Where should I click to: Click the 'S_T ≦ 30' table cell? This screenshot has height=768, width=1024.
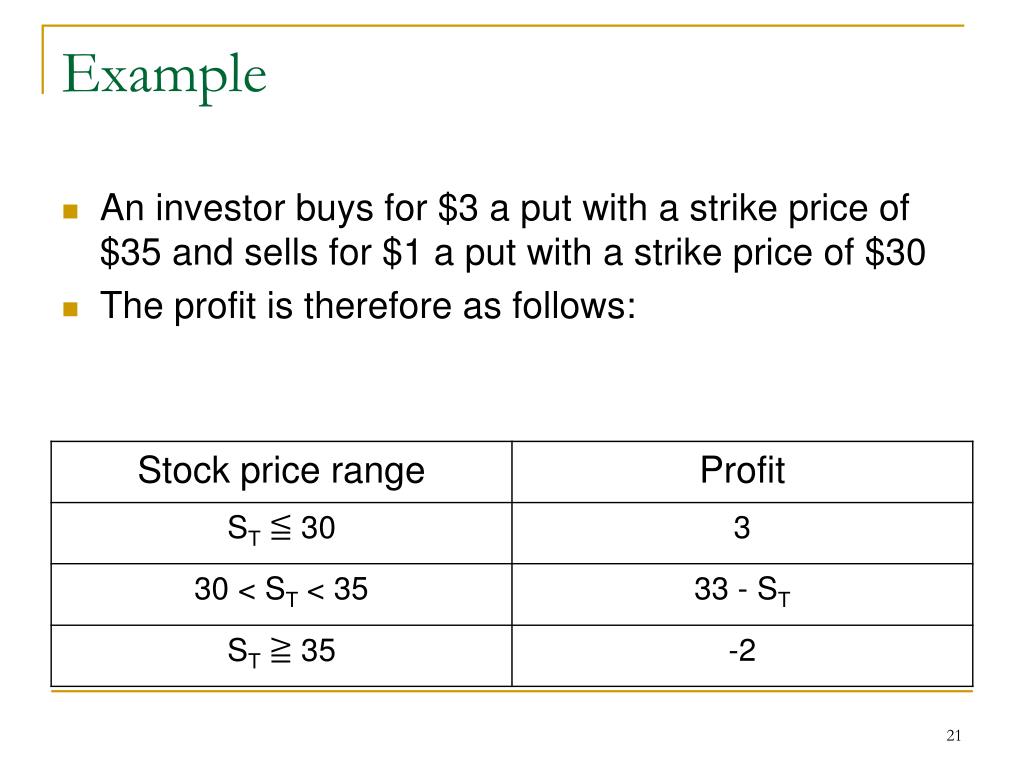click(x=281, y=533)
